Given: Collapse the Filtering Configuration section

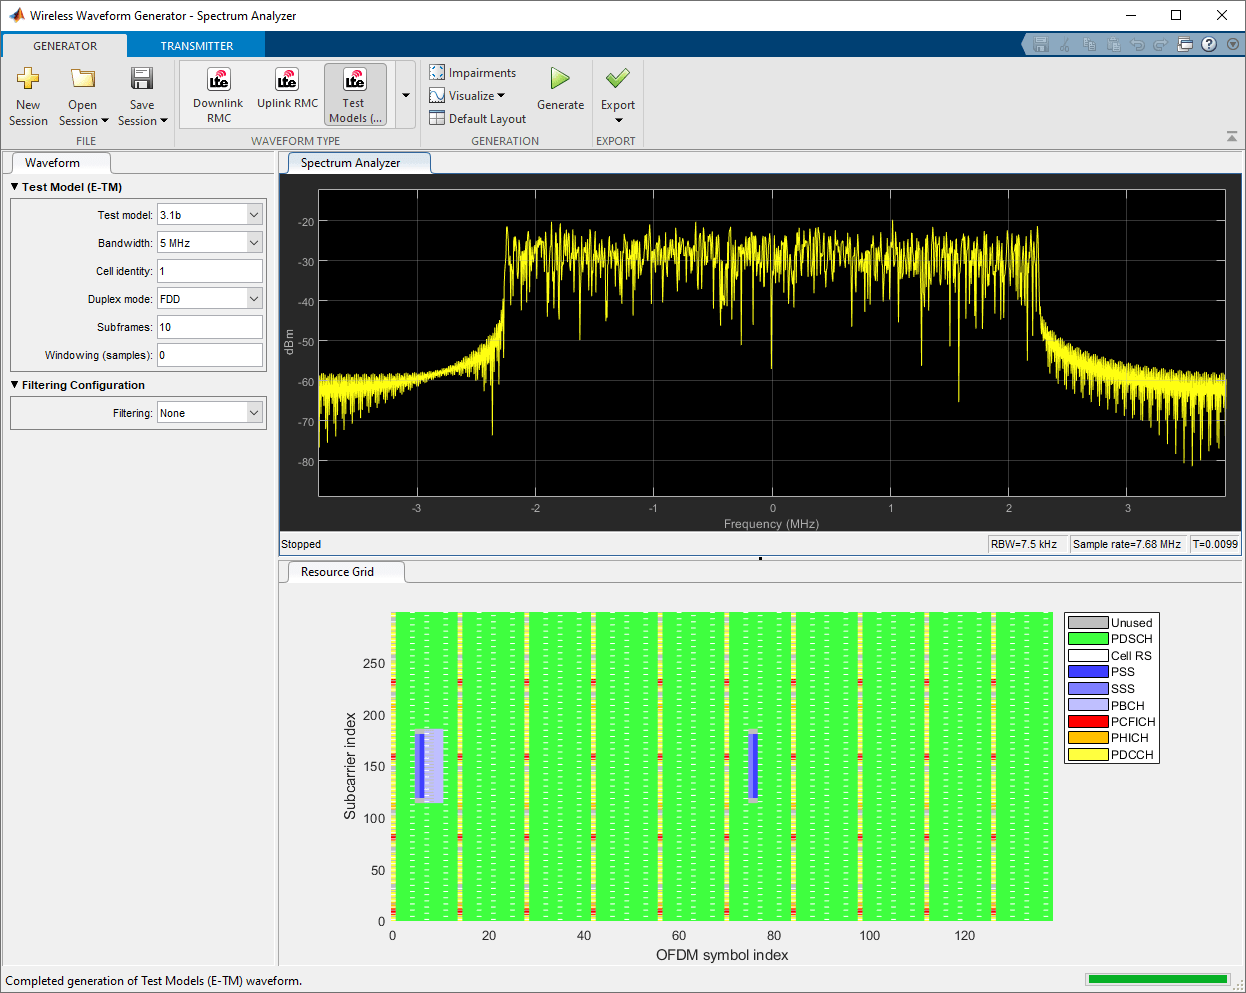Looking at the screenshot, I should [x=15, y=385].
